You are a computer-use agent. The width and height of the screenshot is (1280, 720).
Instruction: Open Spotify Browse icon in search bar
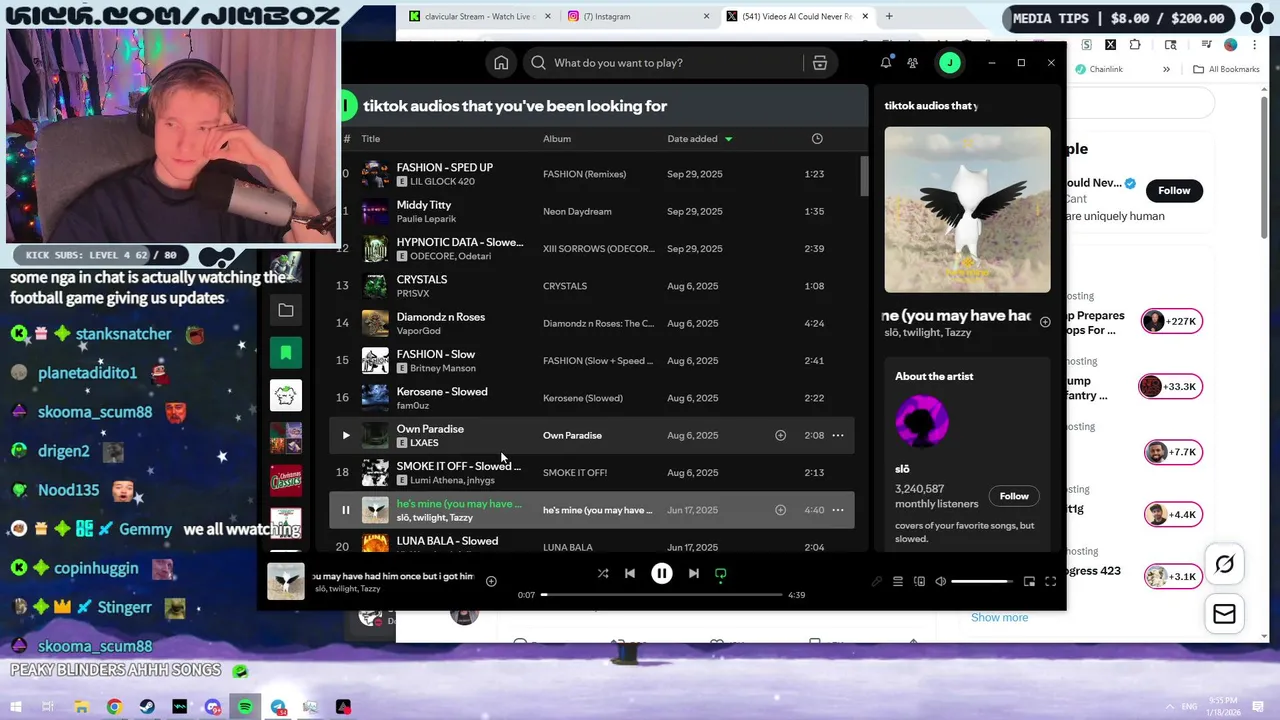coord(820,63)
